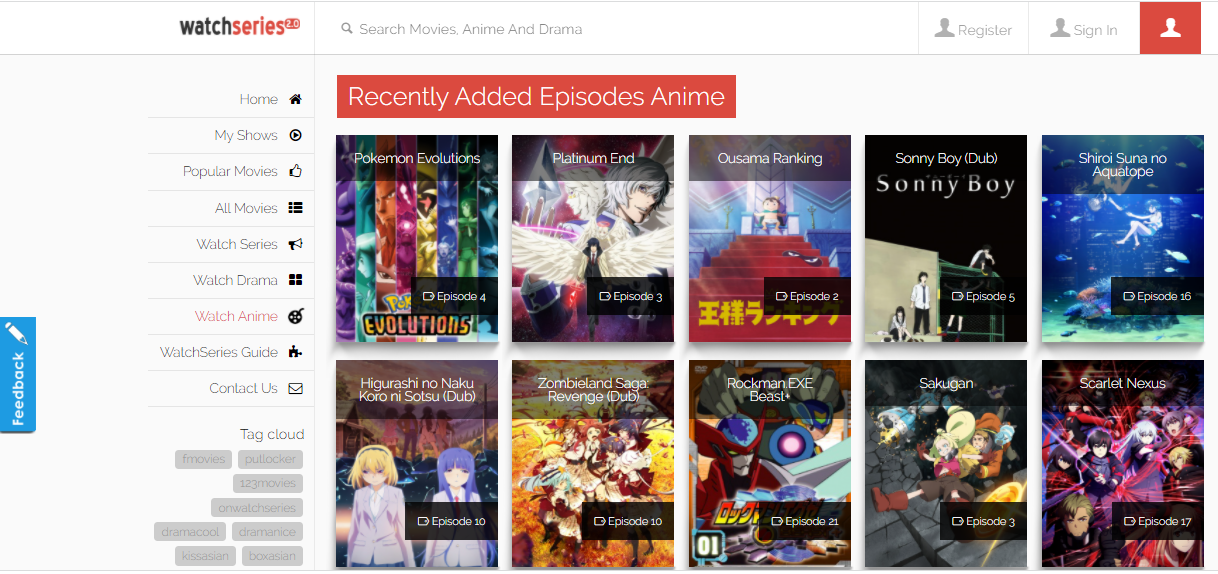Click Episode 5 badge on Sonny Boy
1218x574 pixels.
click(x=984, y=296)
